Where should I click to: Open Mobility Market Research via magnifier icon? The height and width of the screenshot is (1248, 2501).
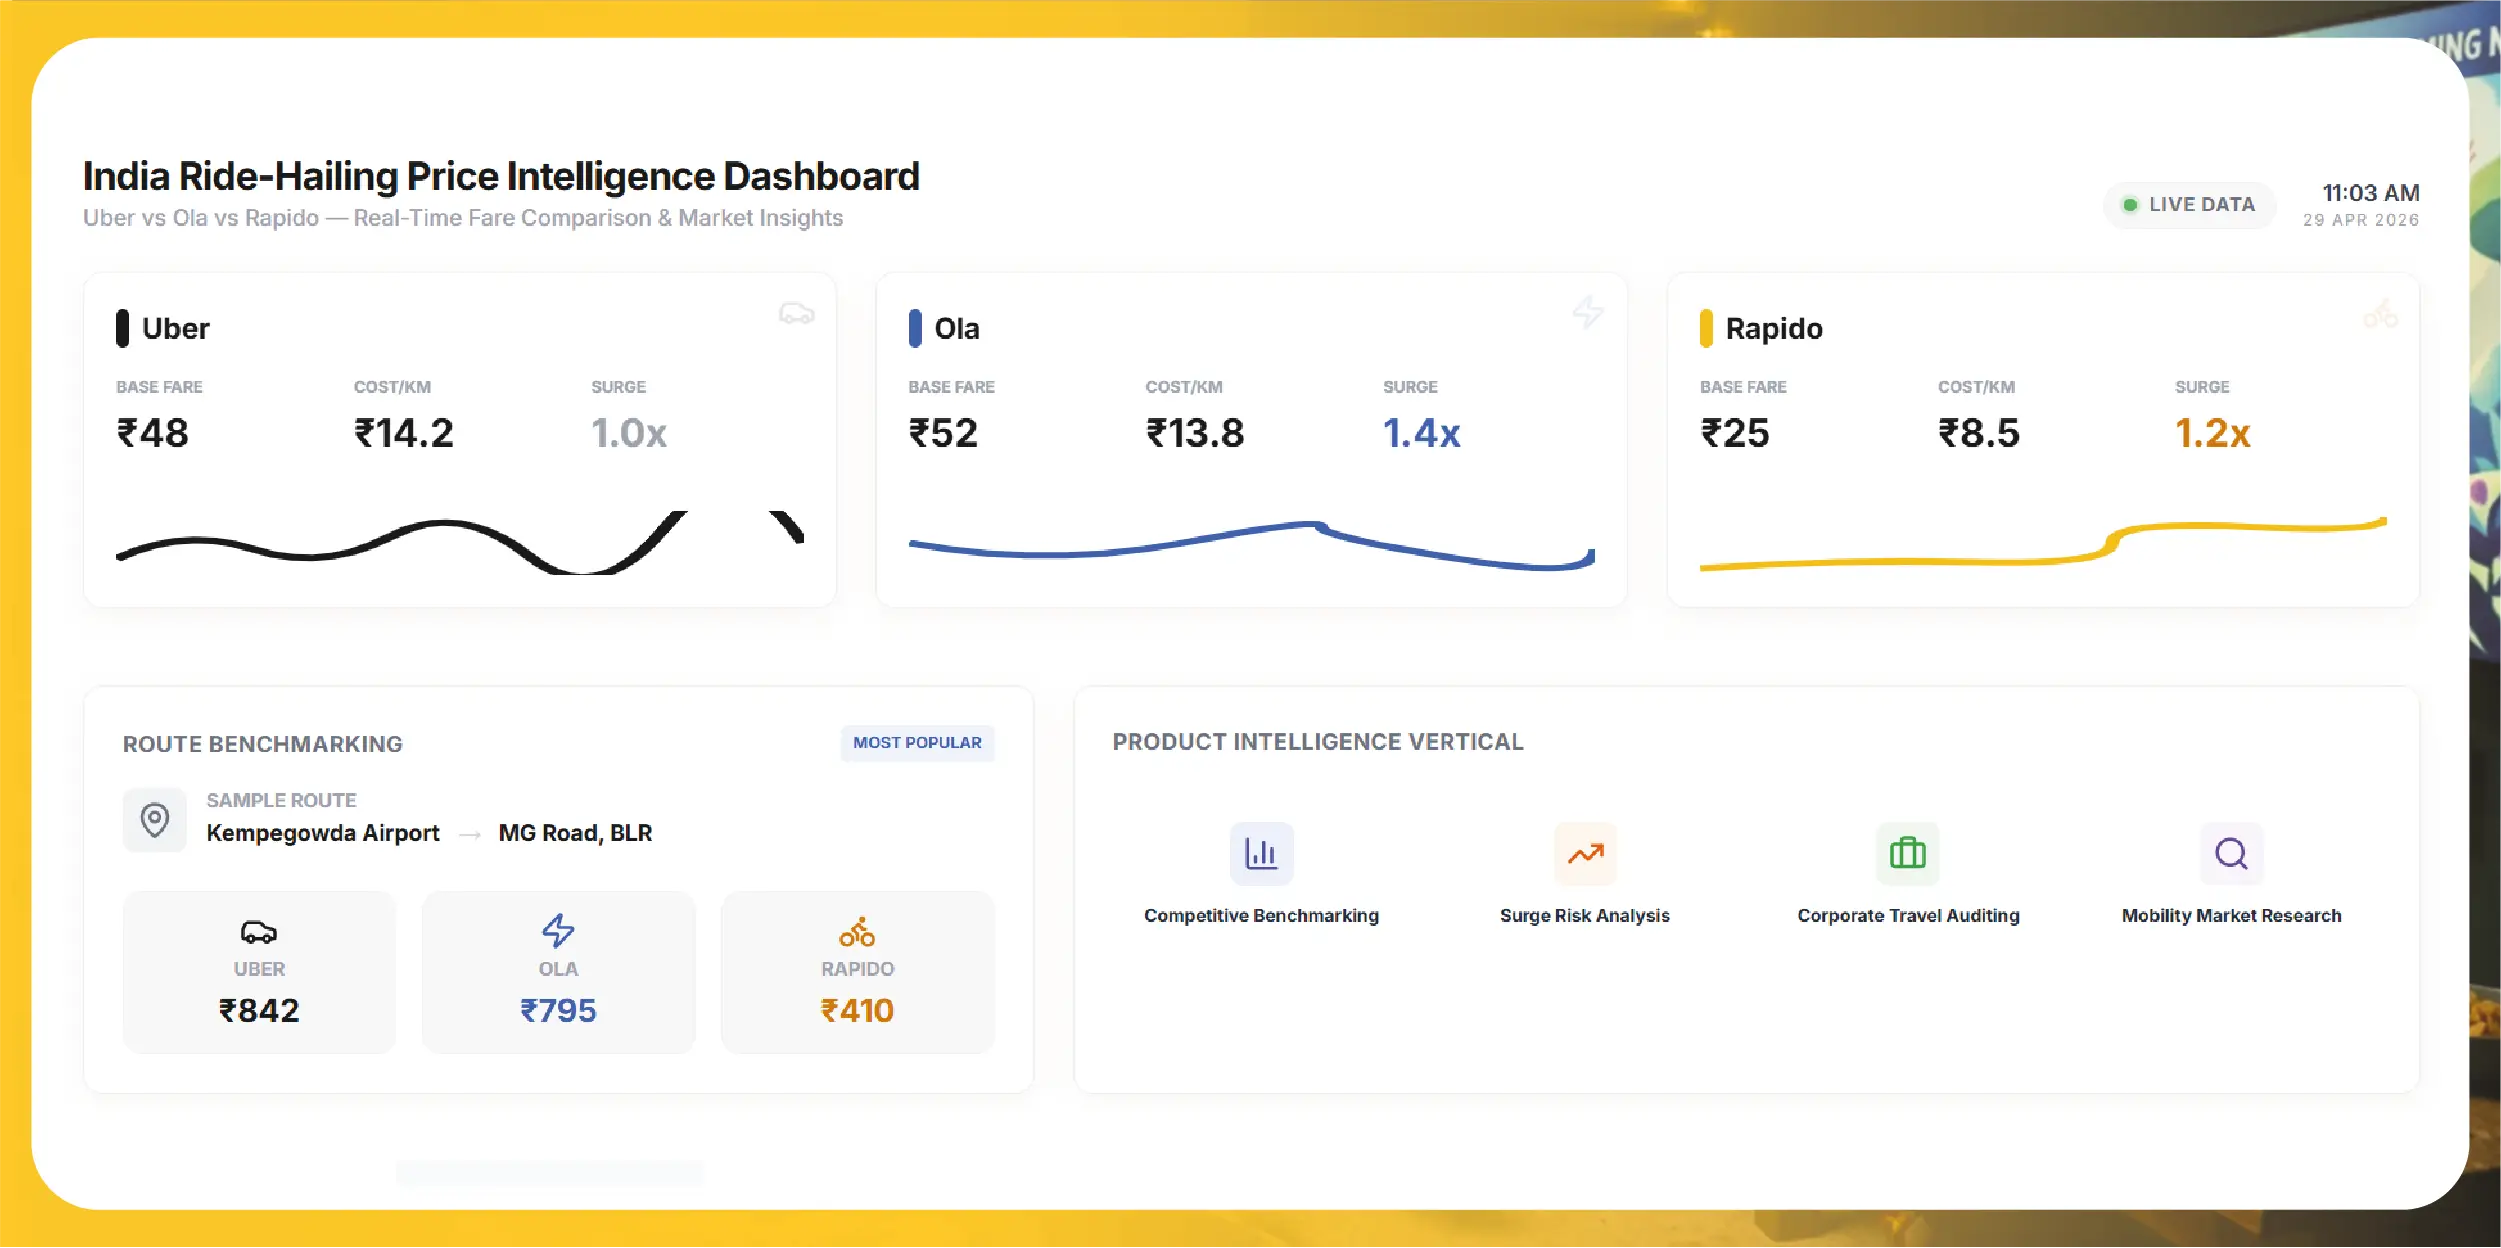(2231, 852)
